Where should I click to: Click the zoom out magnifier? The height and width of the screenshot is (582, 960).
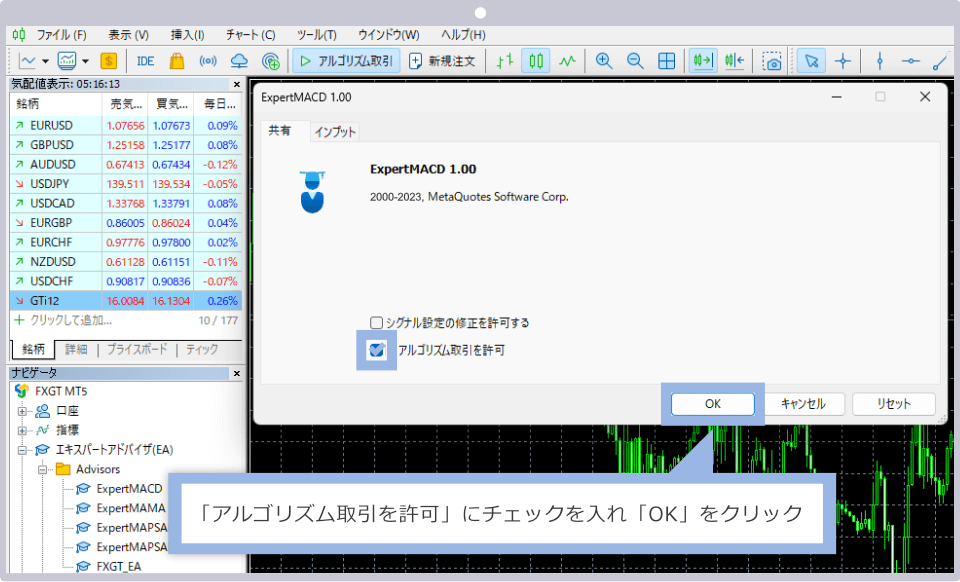coord(635,61)
